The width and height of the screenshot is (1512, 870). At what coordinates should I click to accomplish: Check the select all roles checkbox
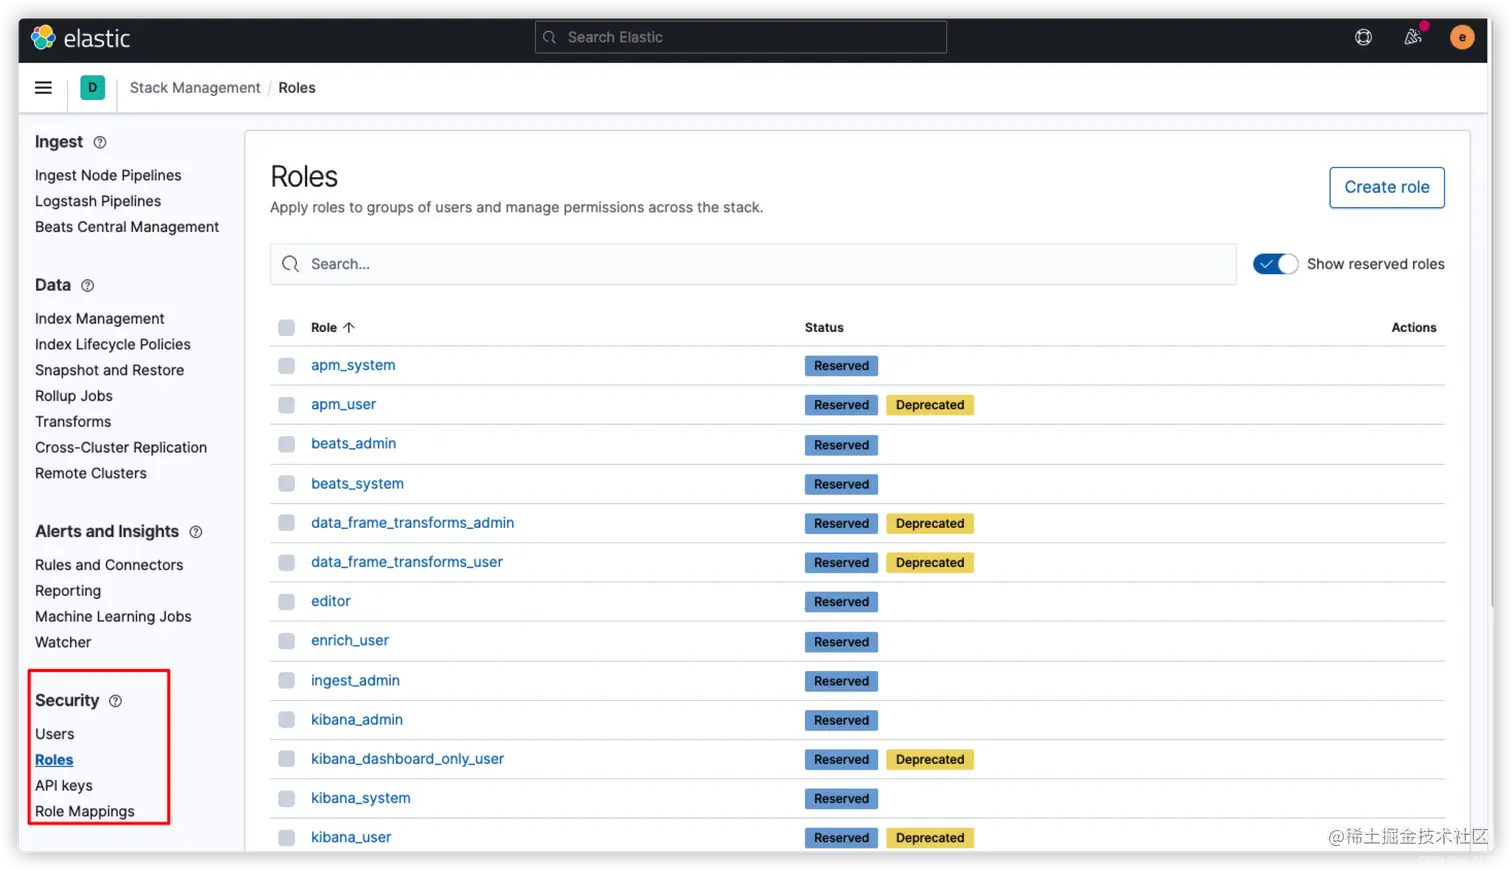(x=287, y=328)
